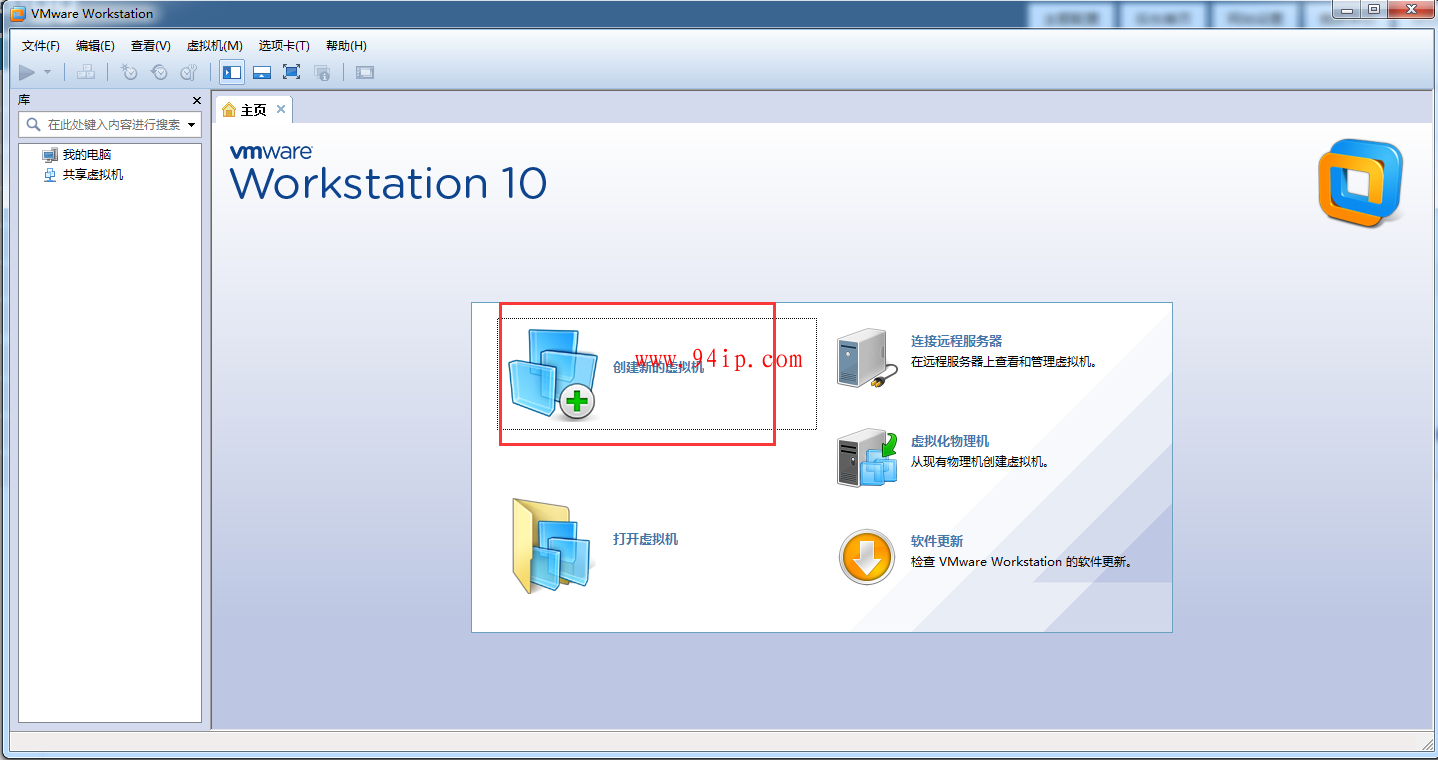Image resolution: width=1438 pixels, height=760 pixels.
Task: Click the 软件更新 link
Action: [x=937, y=541]
